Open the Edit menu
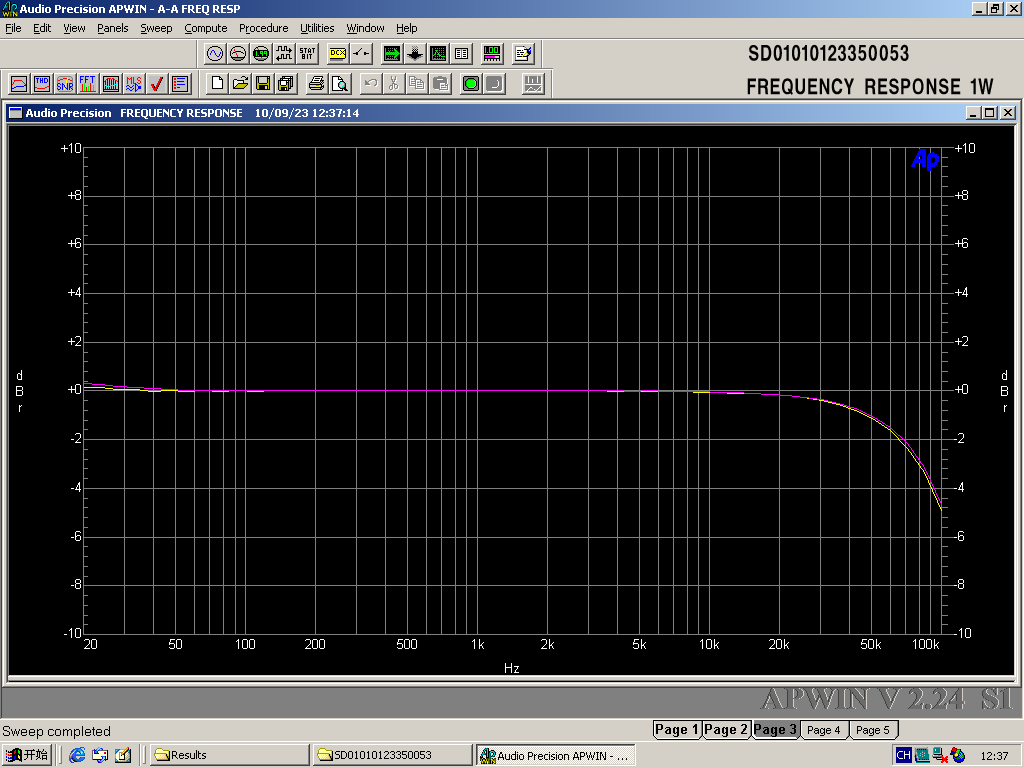The height and width of the screenshot is (768, 1024). (x=42, y=28)
